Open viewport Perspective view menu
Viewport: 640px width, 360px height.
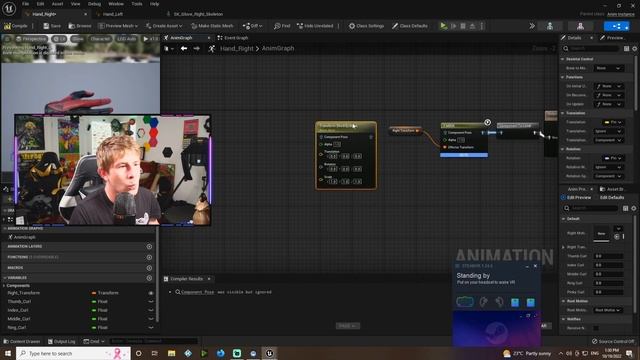[31, 39]
